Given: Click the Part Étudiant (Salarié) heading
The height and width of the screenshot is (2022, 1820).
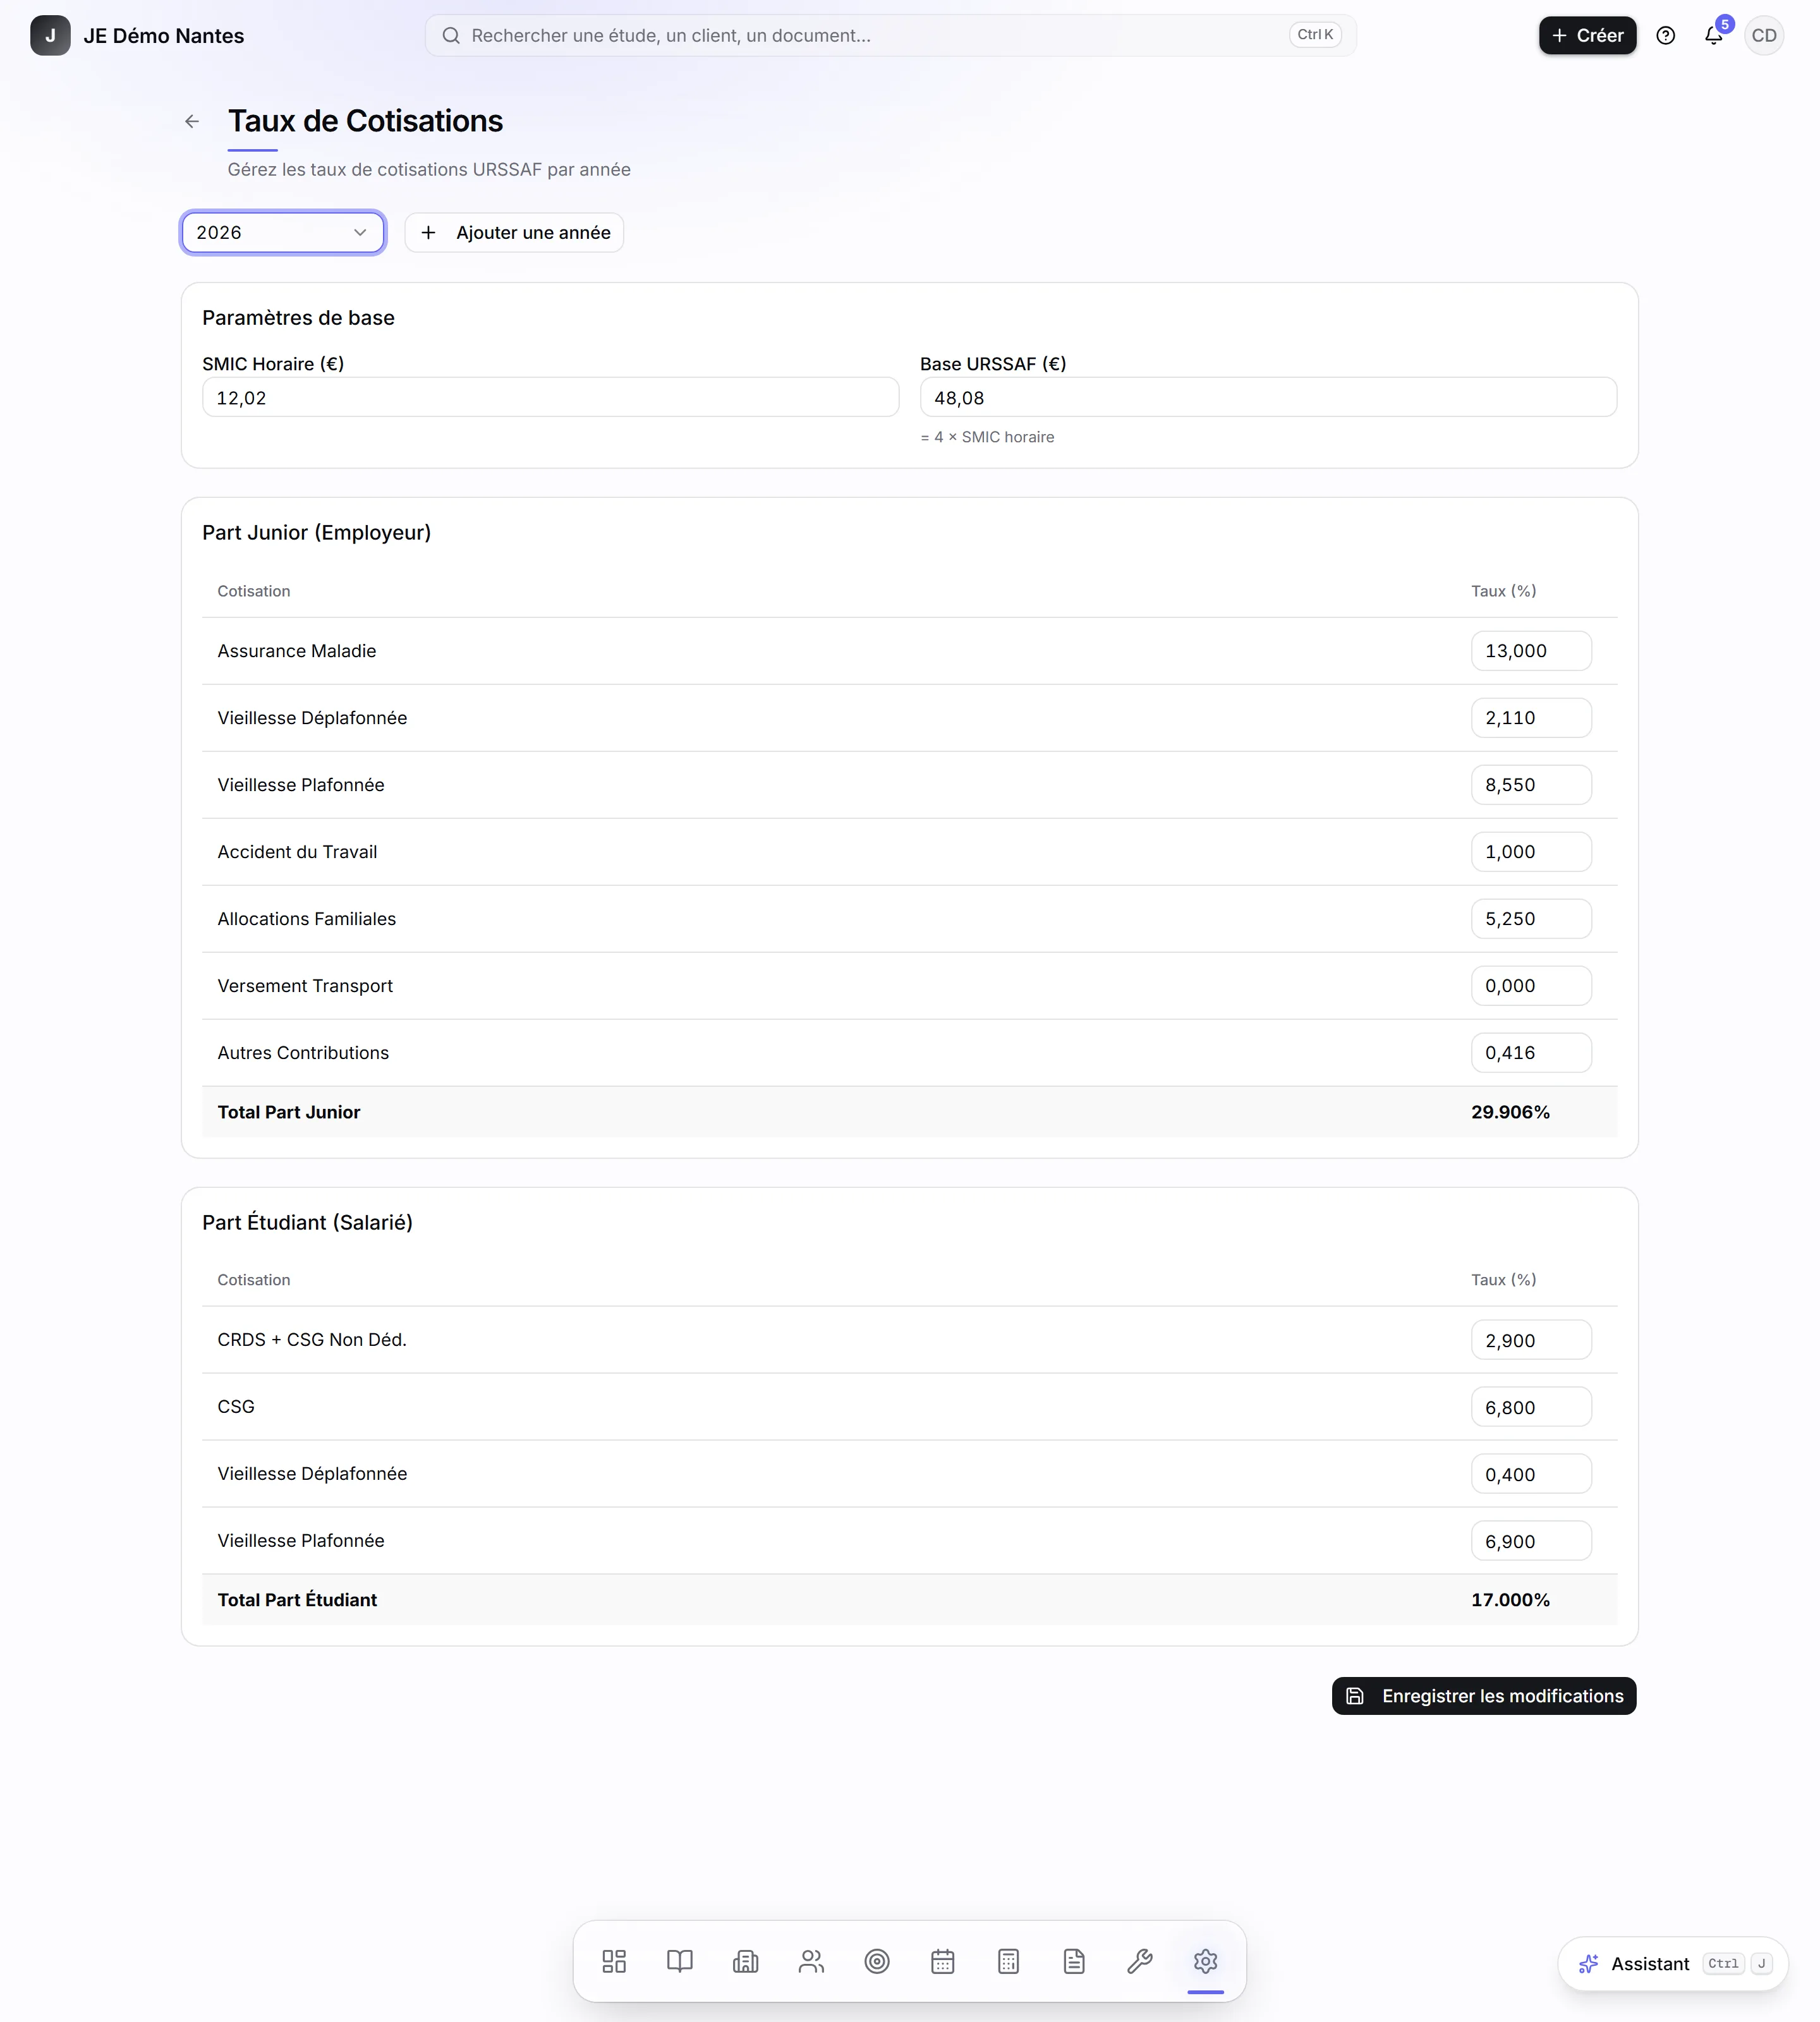Looking at the screenshot, I should click(307, 1223).
